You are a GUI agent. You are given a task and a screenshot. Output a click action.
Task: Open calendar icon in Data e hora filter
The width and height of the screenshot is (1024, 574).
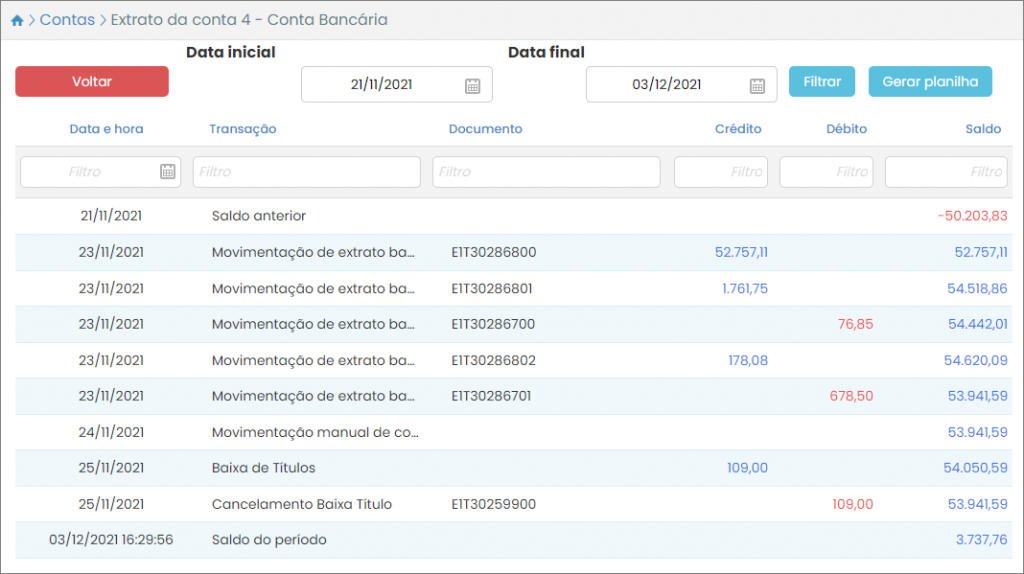[x=168, y=172]
